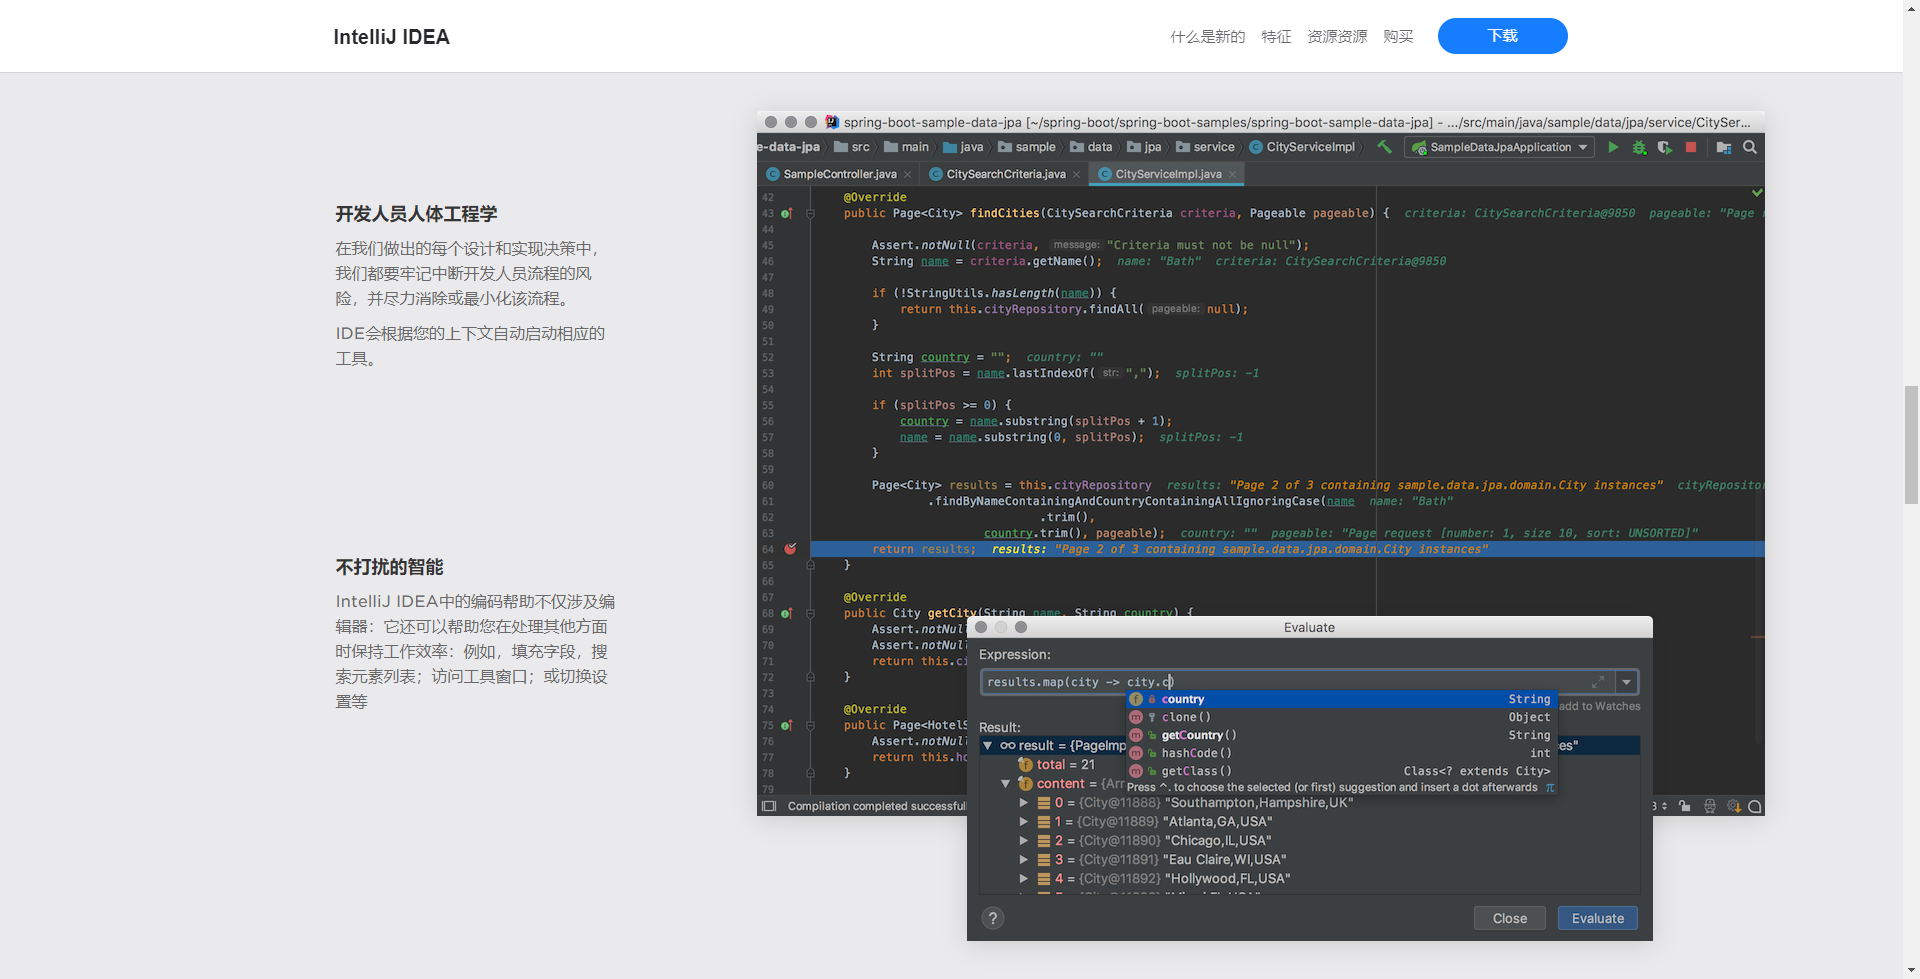Viewport: 1920px width, 979px height.
Task: Open Search Everywhere with the magnifier icon
Action: pyautogui.click(x=1751, y=147)
